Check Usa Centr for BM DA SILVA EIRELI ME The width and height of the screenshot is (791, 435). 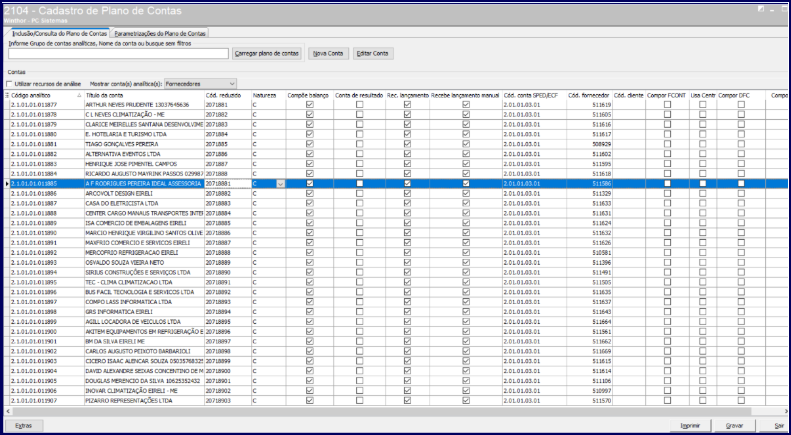[702, 341]
